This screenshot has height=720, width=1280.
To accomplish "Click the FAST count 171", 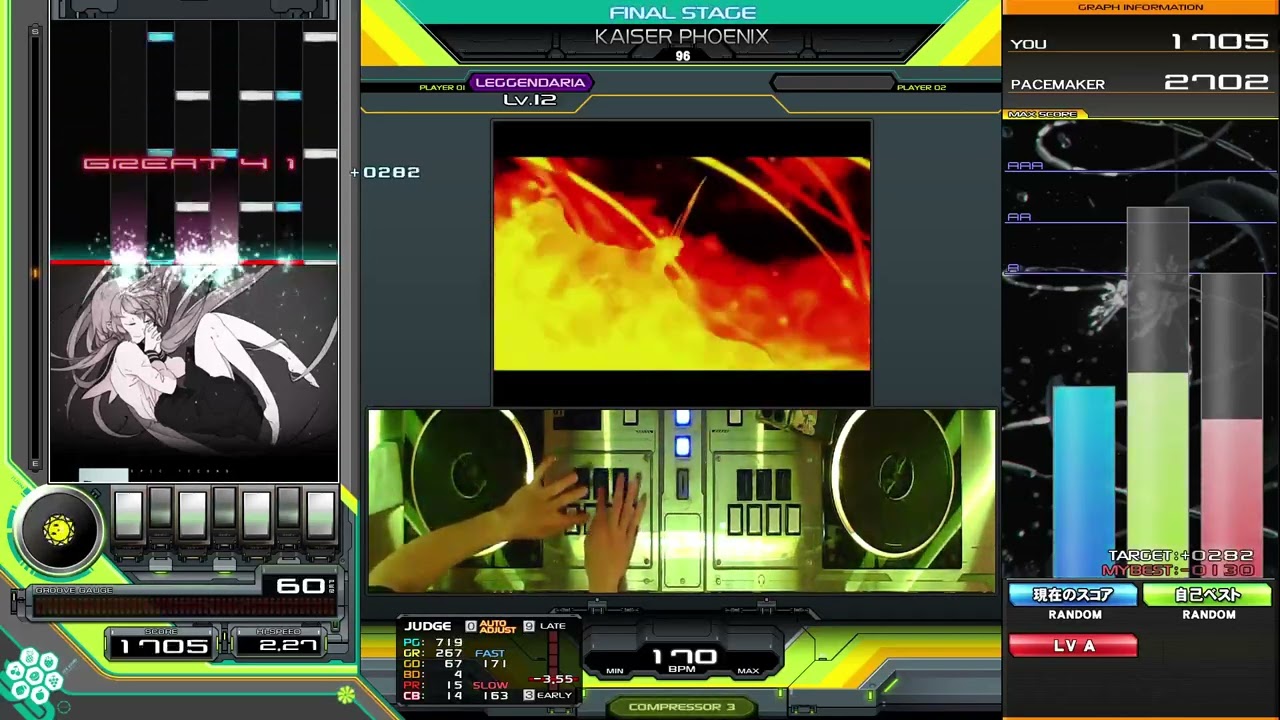I will [x=495, y=664].
